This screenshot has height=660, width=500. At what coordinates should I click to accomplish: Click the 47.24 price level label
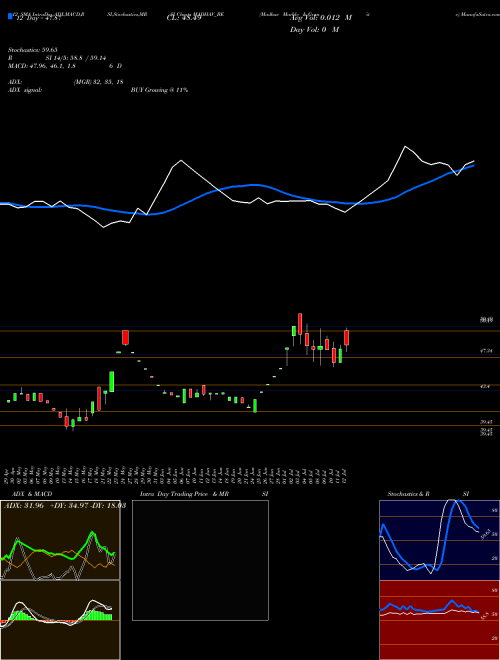(486, 350)
